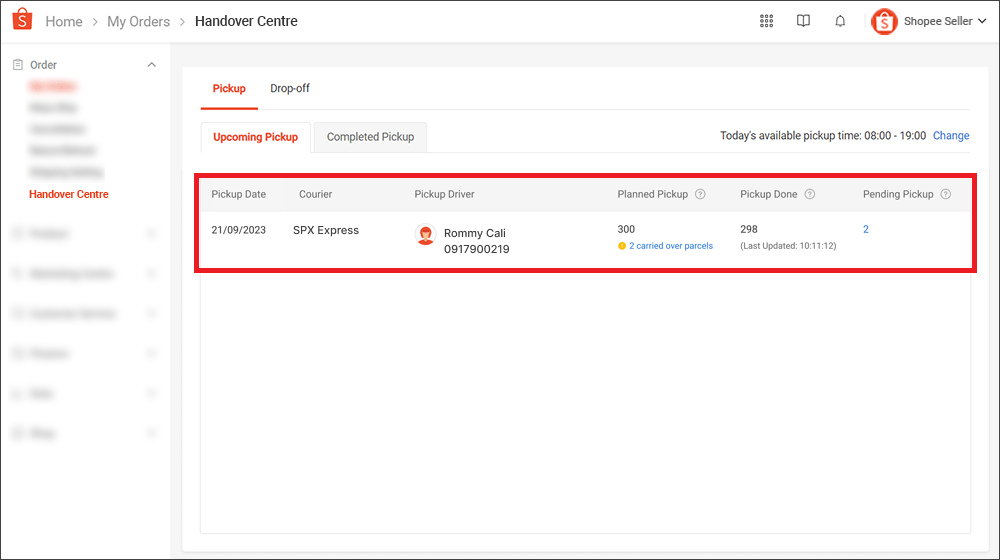Click the Courier column header

click(x=316, y=194)
